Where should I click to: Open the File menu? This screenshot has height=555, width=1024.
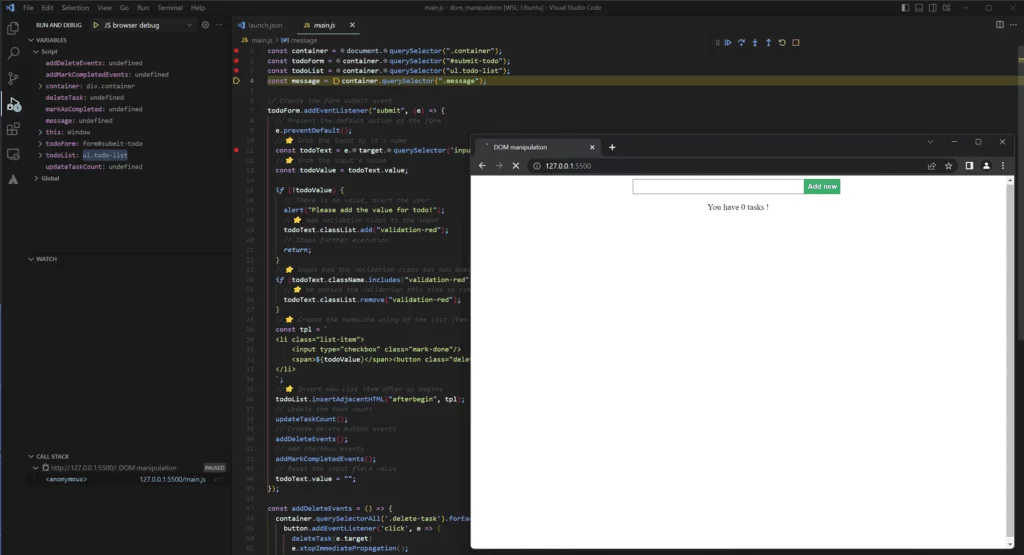[x=28, y=8]
